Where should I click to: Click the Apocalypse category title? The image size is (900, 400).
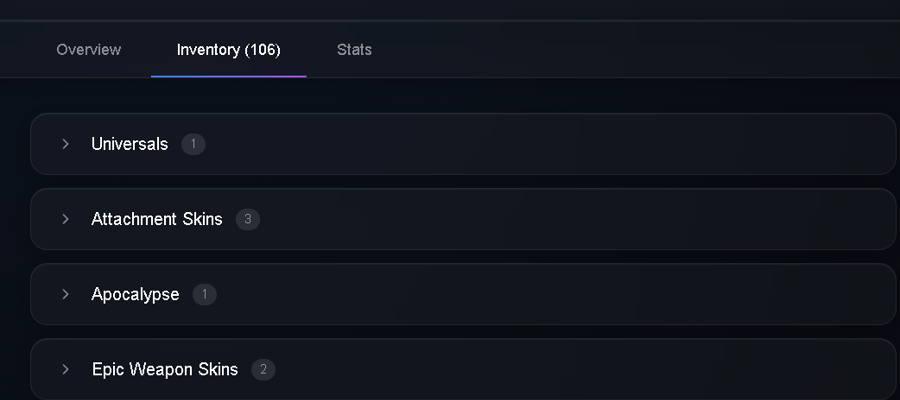coord(135,294)
